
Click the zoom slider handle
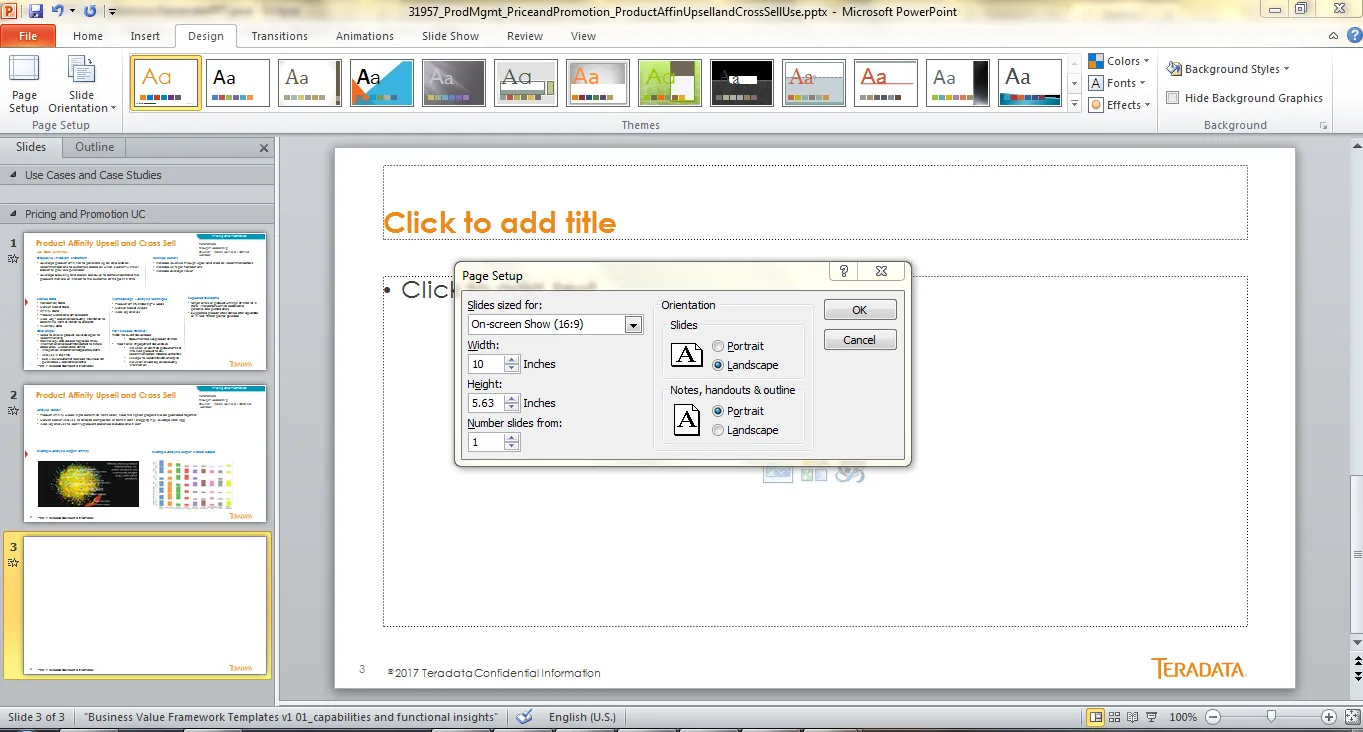click(1271, 717)
